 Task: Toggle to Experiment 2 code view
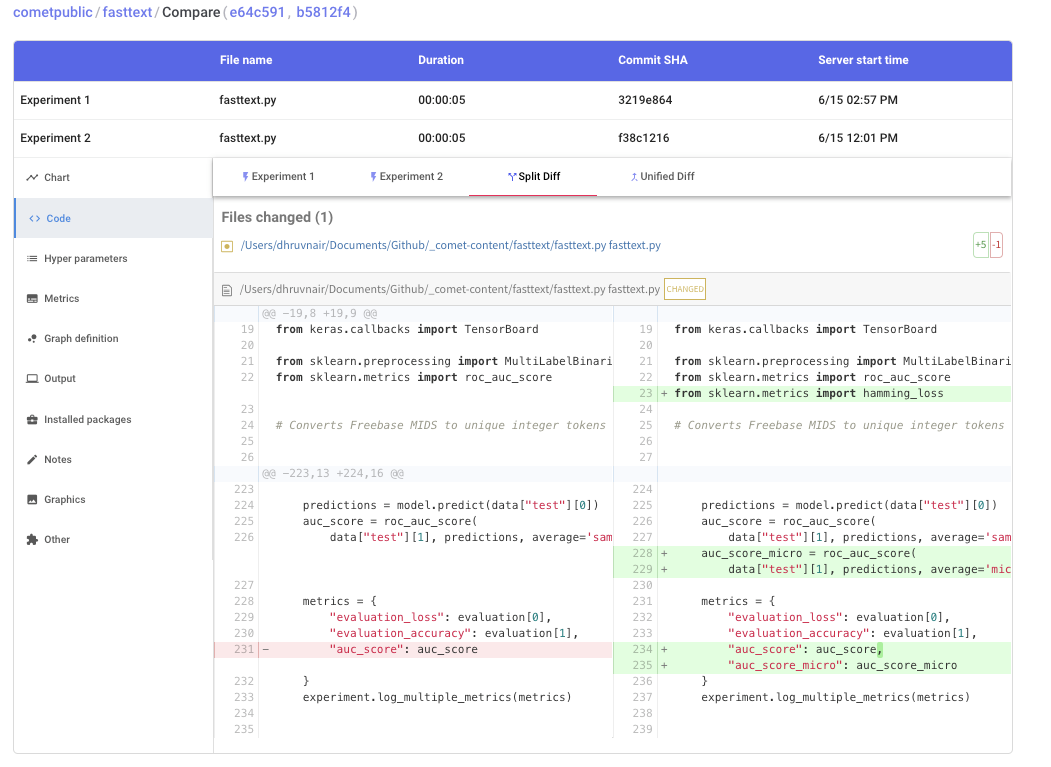[x=408, y=174]
